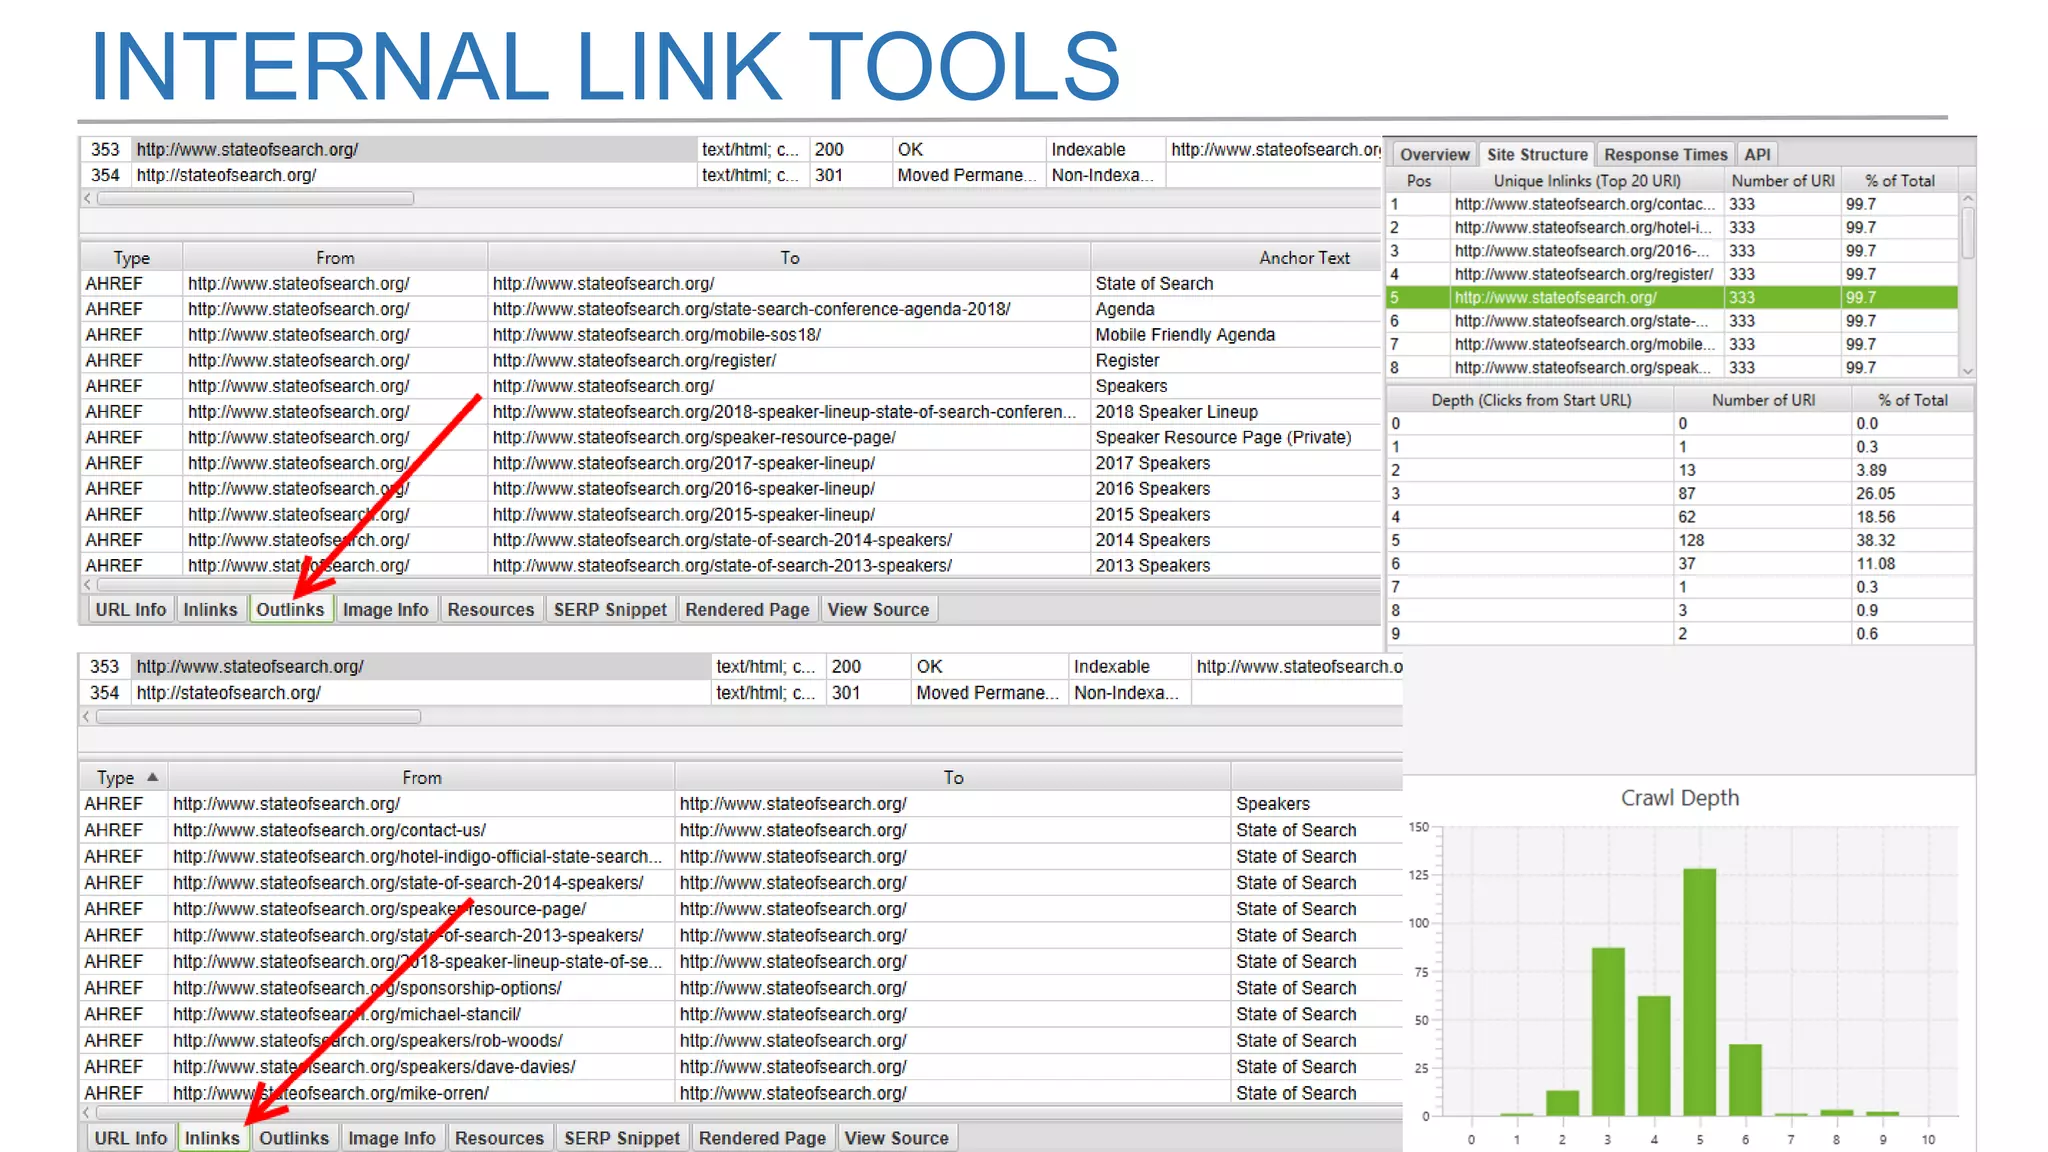Viewport: 2048px width, 1152px height.
Task: Select the API tab
Action: 1757,154
